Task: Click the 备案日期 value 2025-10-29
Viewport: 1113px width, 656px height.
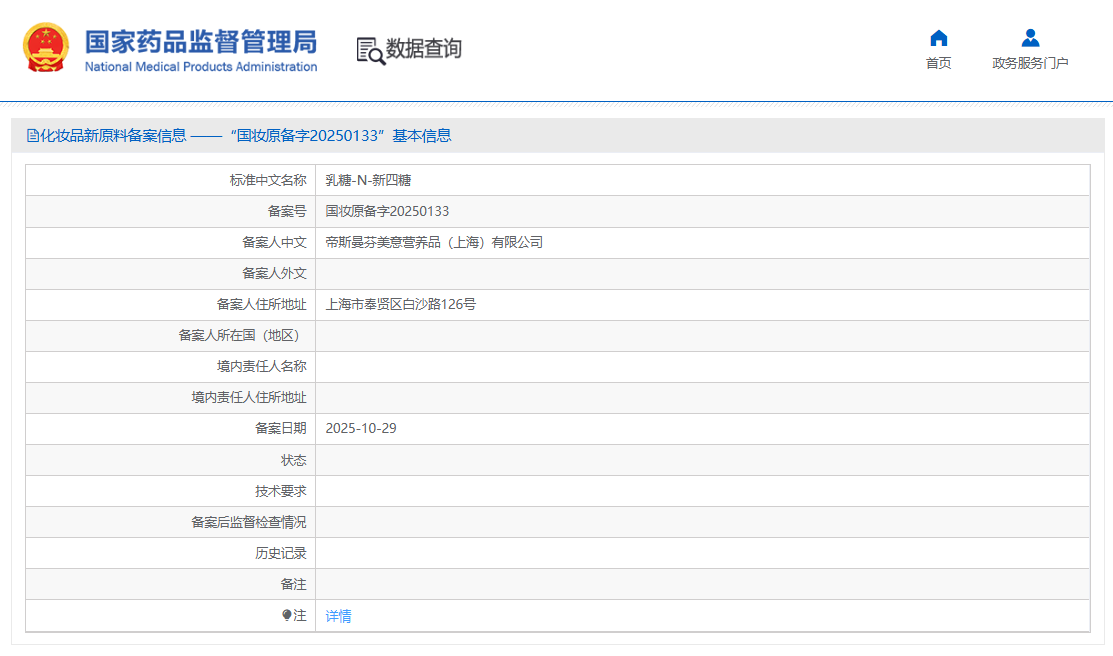Action: point(361,429)
